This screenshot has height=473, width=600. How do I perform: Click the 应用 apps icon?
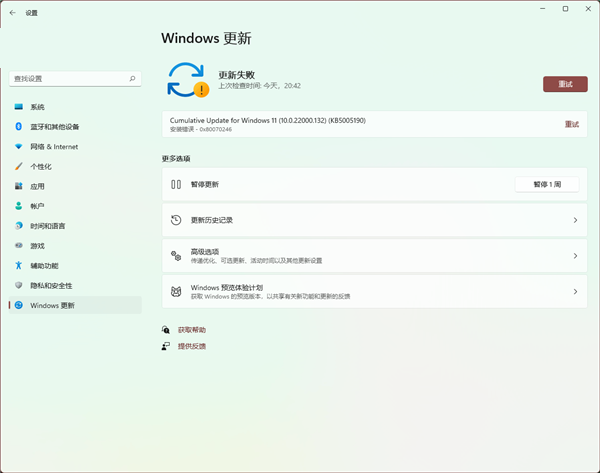coord(18,186)
